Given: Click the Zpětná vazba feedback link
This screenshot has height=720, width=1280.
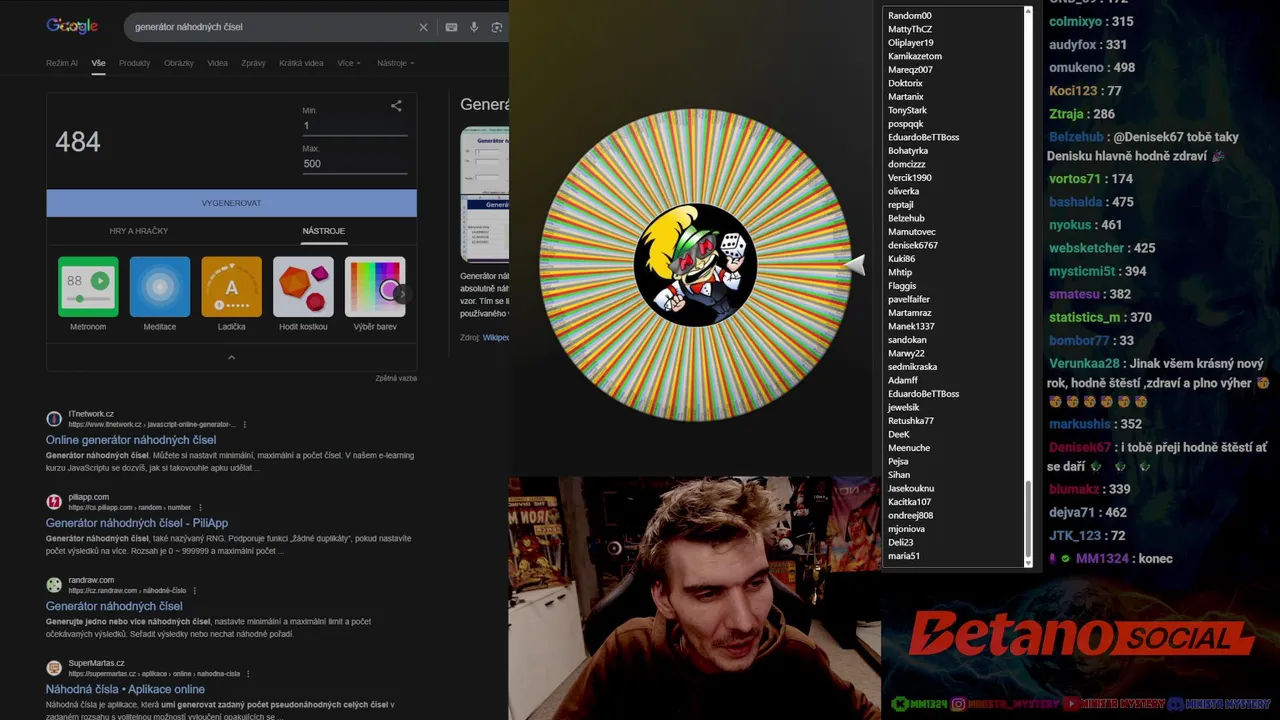Looking at the screenshot, I should click(x=396, y=378).
